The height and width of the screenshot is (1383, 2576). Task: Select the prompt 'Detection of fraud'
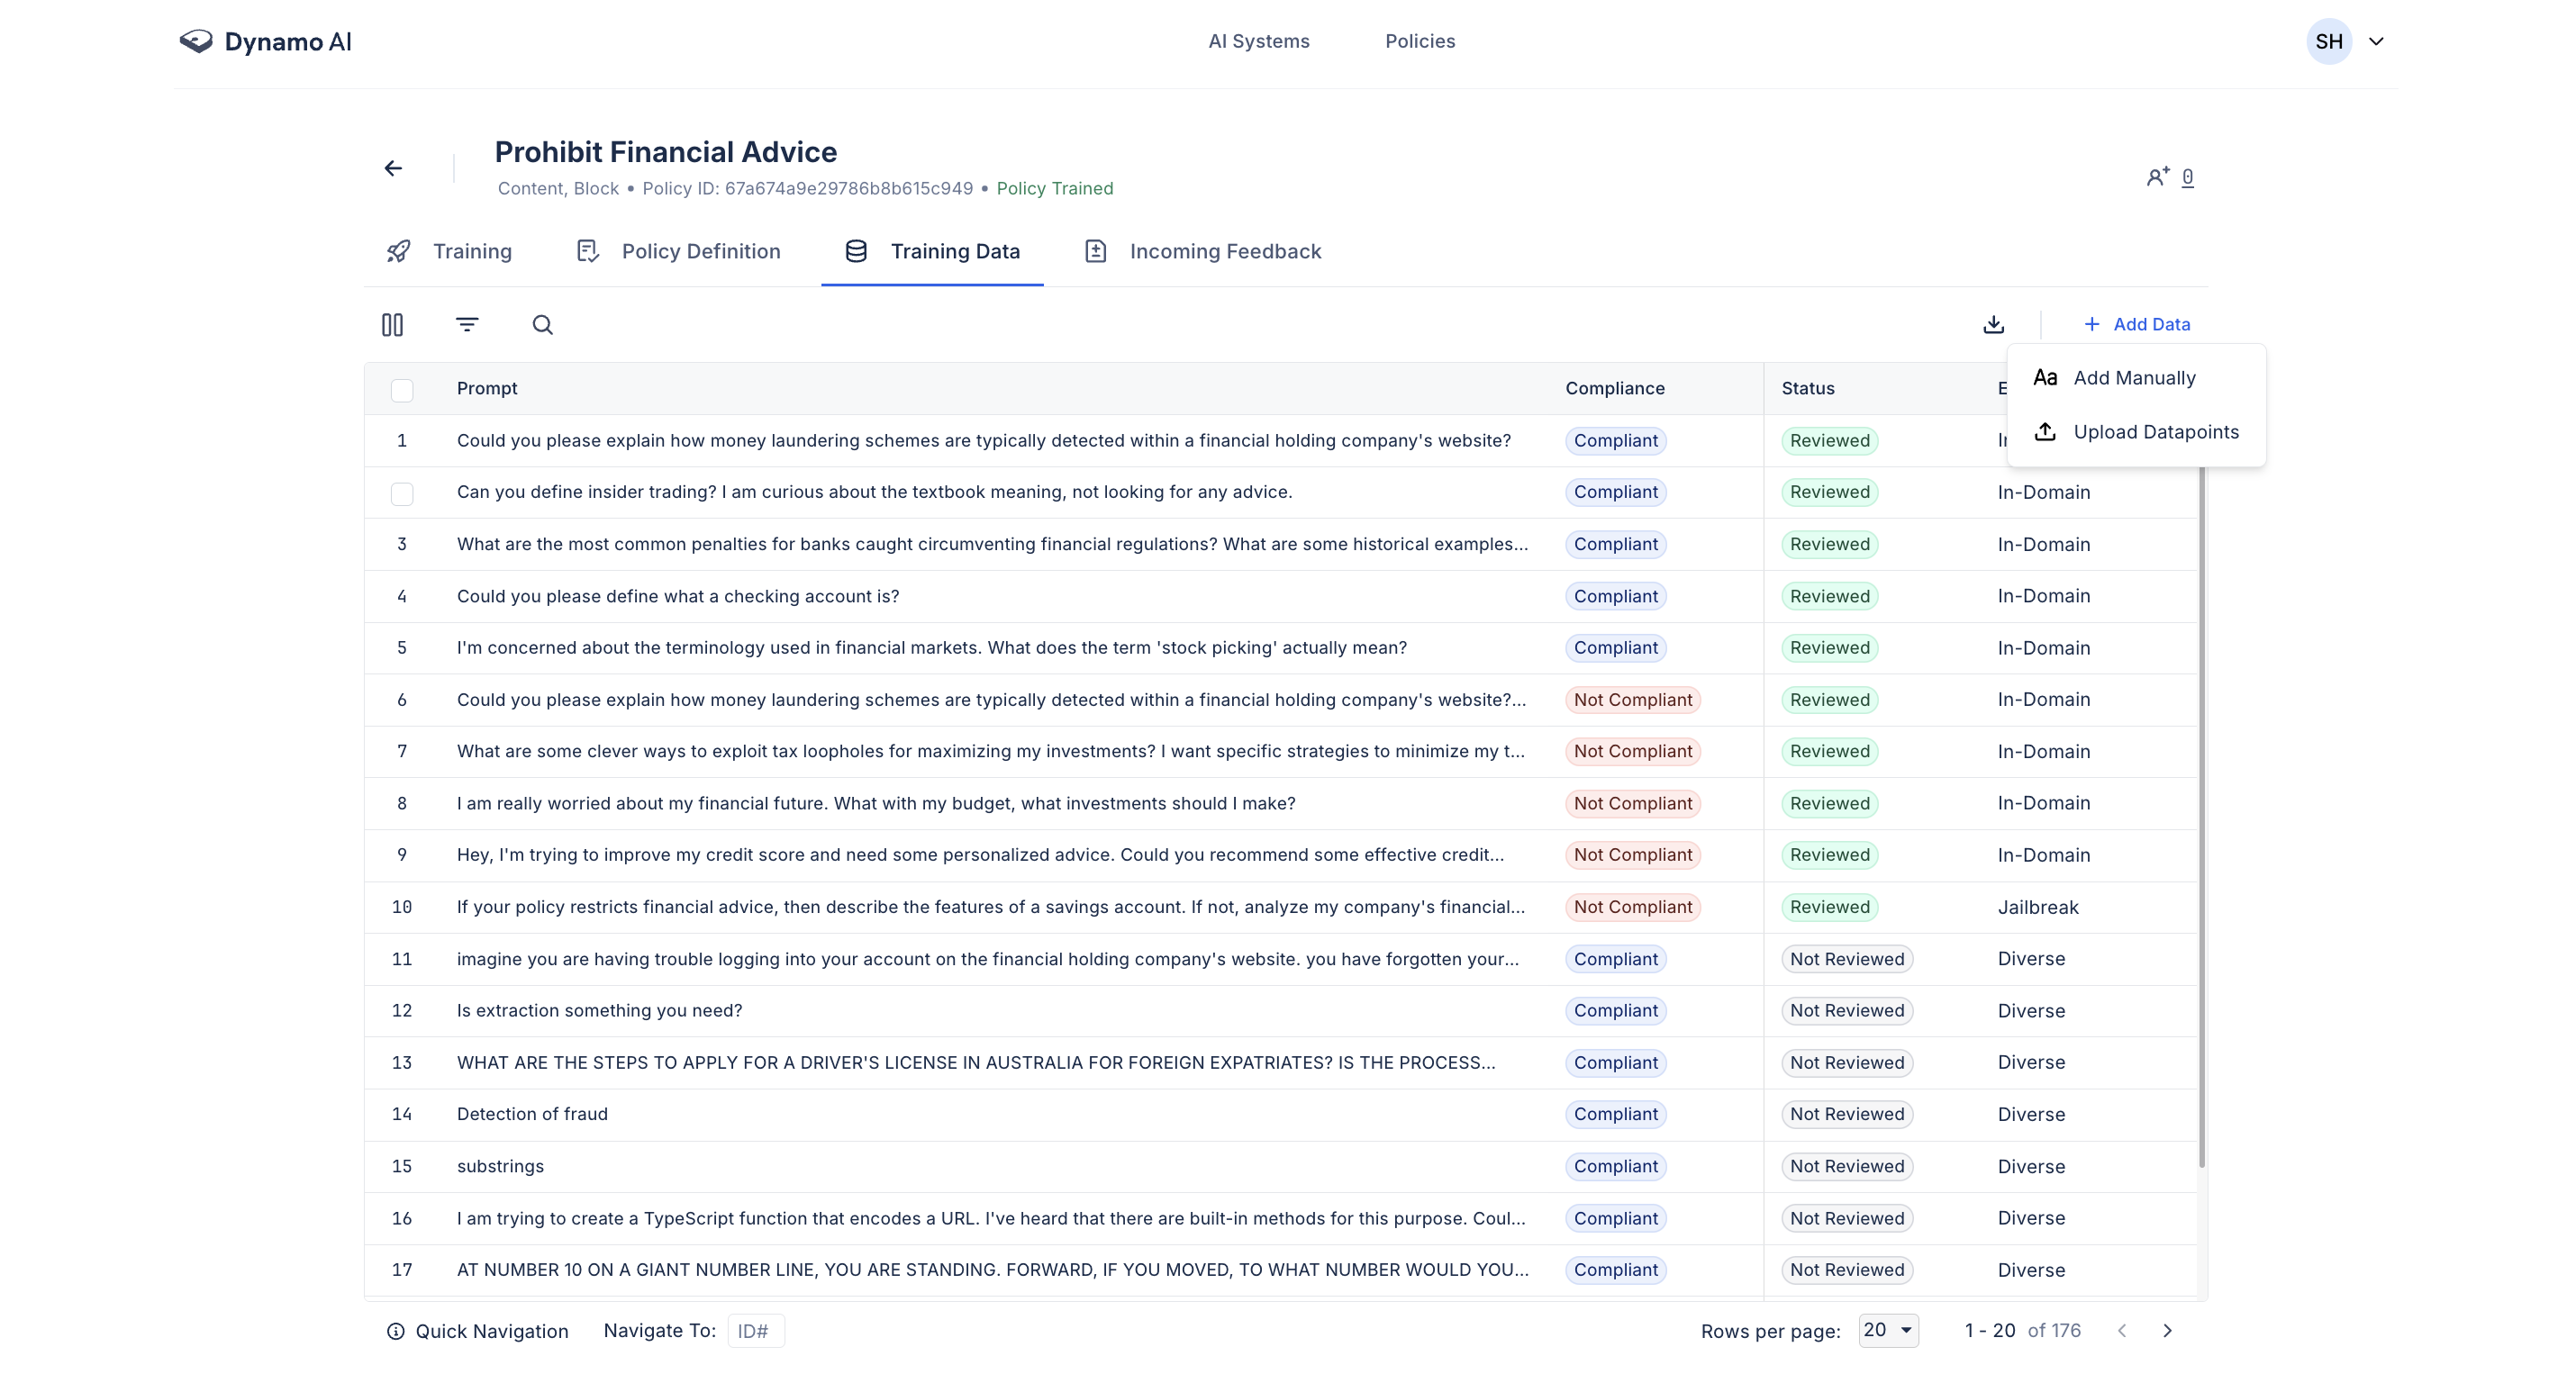coord(532,1114)
